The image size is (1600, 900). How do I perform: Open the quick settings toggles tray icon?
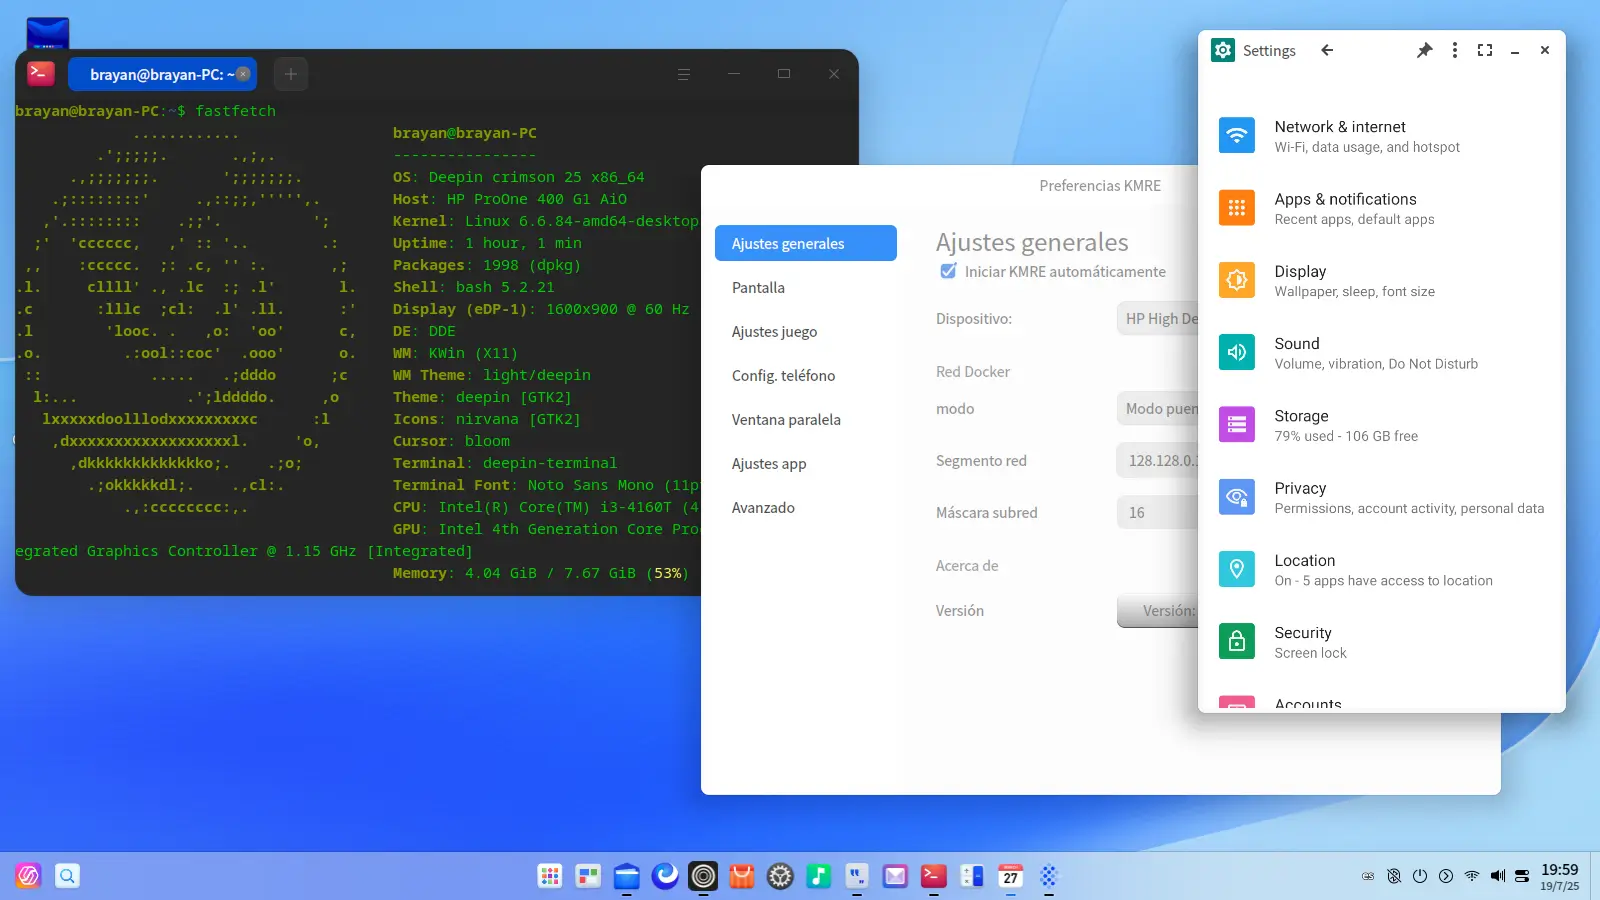point(1522,876)
